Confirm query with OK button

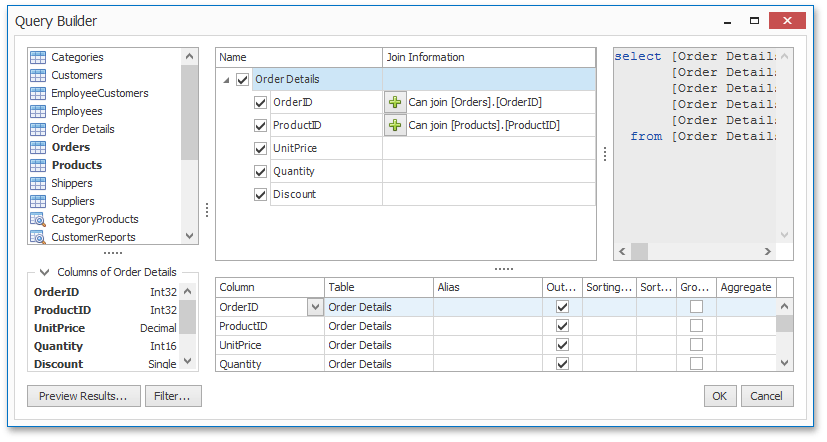(x=720, y=396)
